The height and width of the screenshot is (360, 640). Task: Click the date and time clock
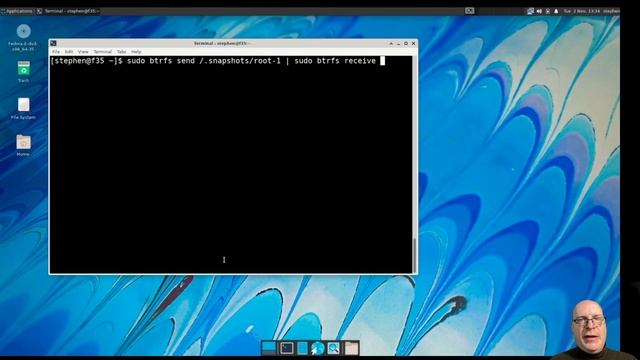pos(582,11)
